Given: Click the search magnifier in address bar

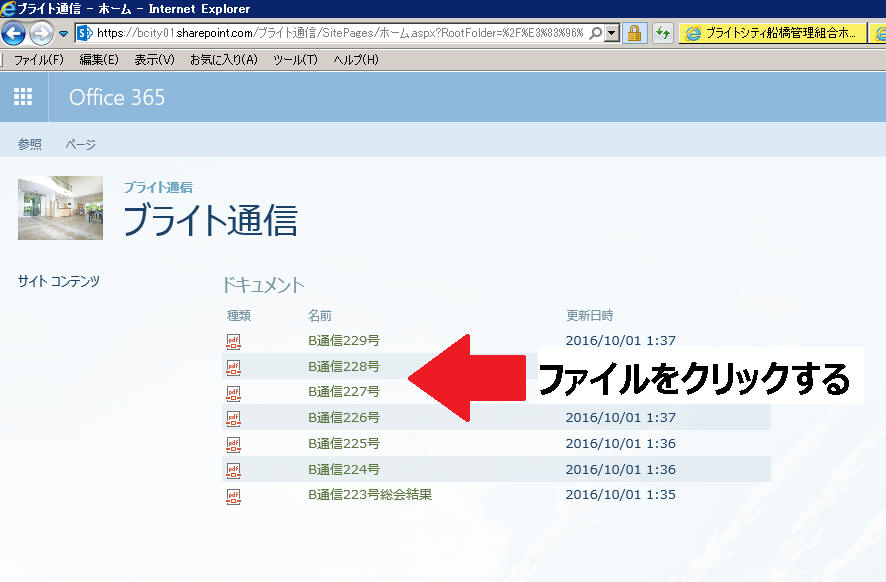Looking at the screenshot, I should tap(596, 33).
